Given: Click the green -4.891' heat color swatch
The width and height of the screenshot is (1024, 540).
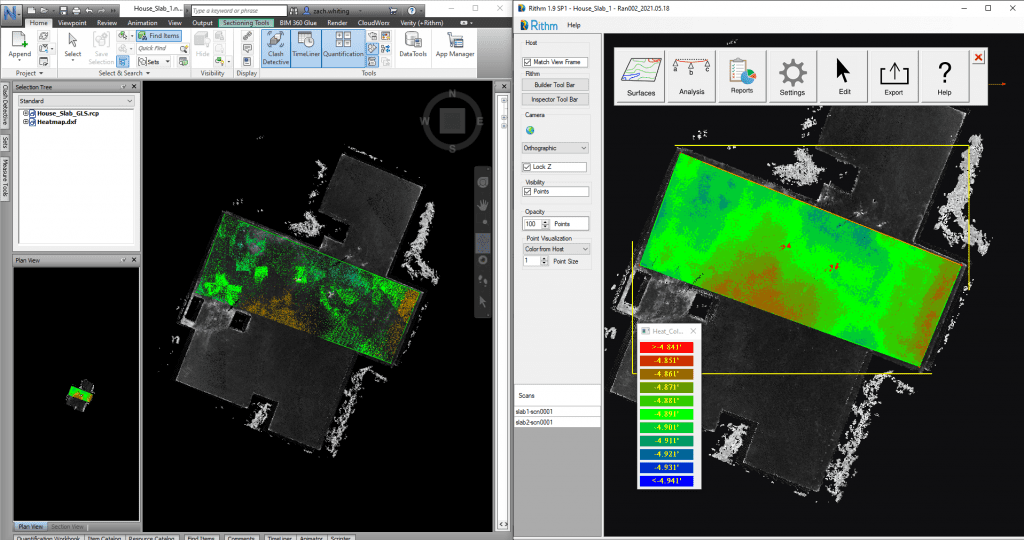Looking at the screenshot, I should point(666,414).
